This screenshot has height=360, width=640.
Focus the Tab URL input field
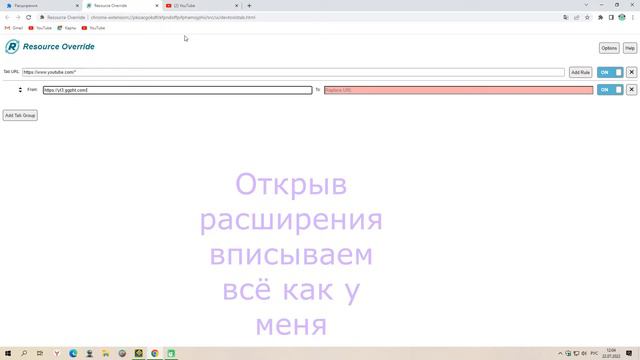pyautogui.click(x=293, y=72)
